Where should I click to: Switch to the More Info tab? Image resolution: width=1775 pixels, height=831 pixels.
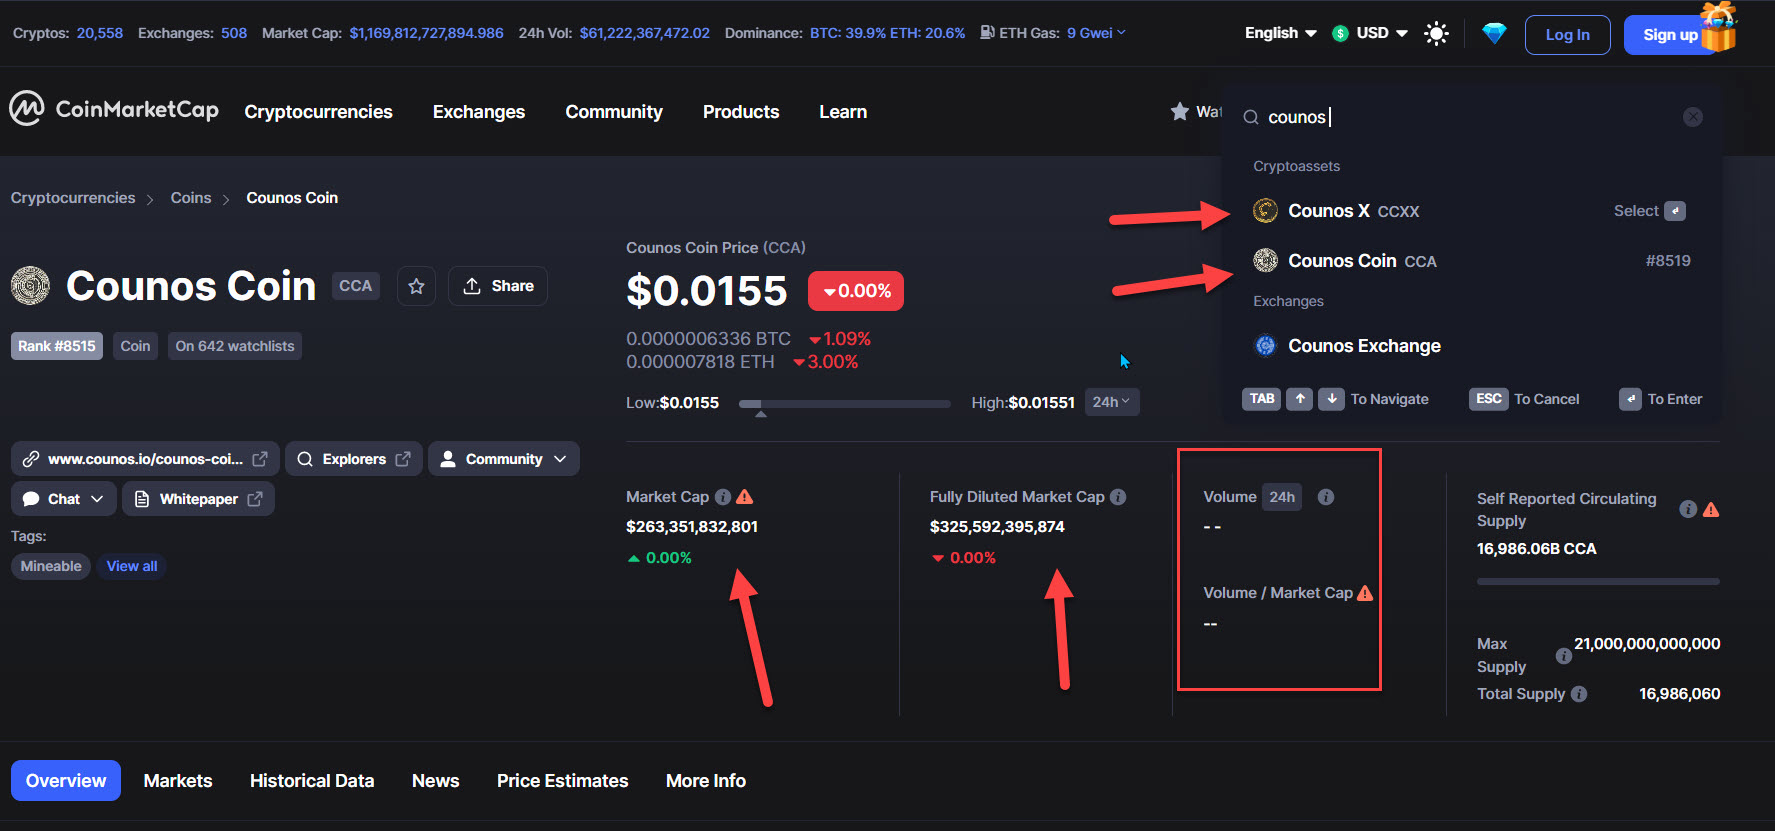706,781
